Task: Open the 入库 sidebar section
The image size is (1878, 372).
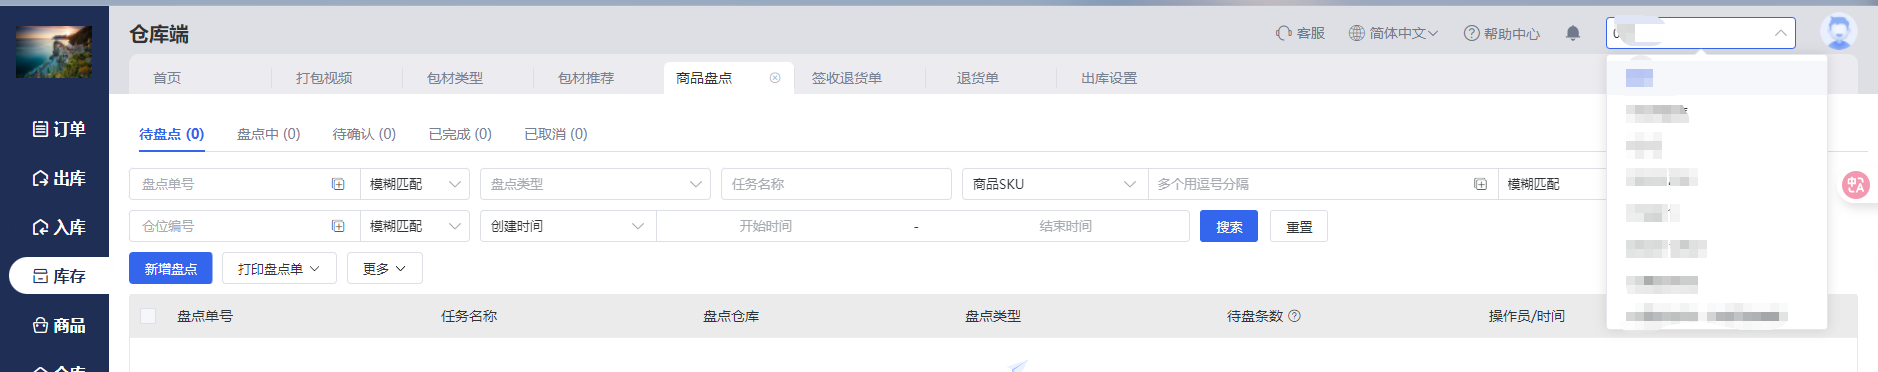Action: [58, 227]
